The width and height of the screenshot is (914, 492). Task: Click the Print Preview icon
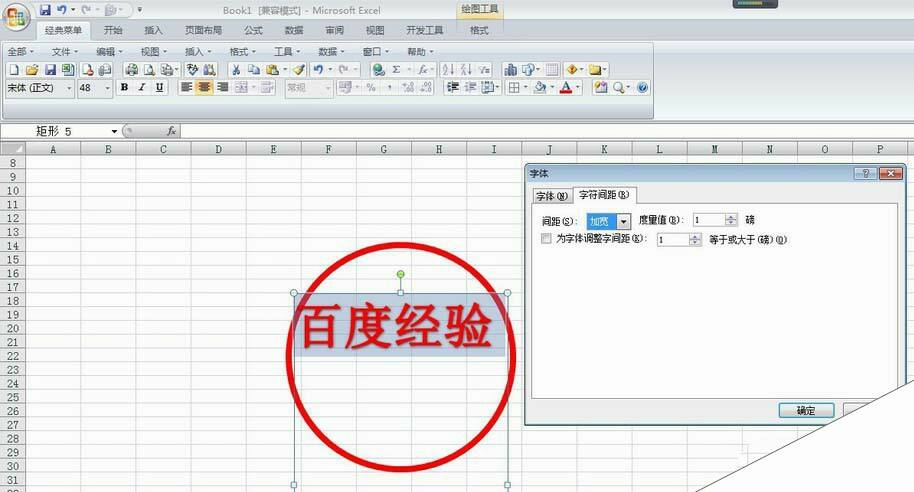pyautogui.click(x=149, y=70)
